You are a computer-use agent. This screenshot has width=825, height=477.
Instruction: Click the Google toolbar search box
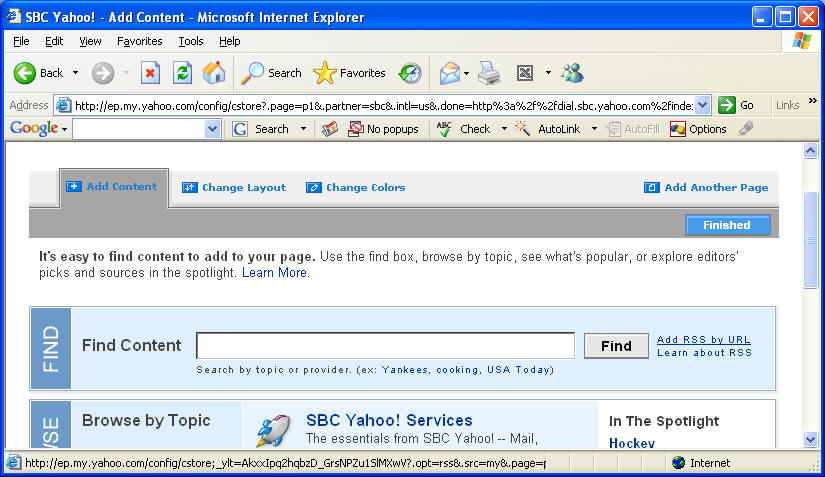[139, 129]
